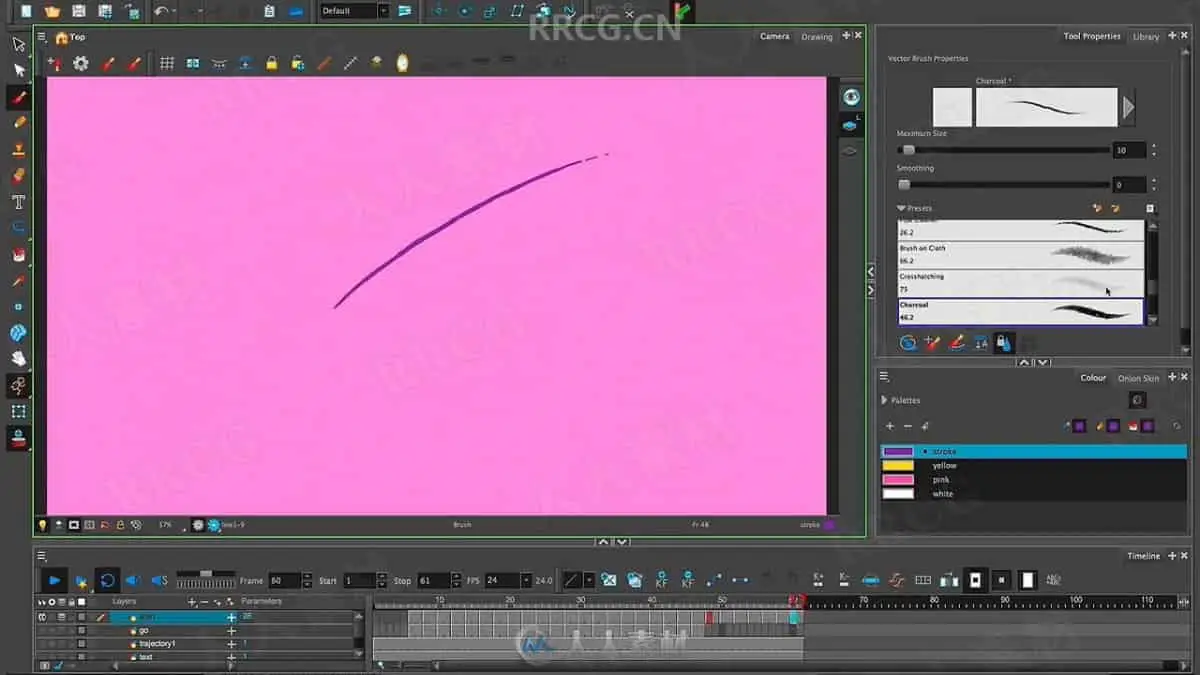Screen dimensions: 1200x675
Task: Switch to the Library tab
Action: [x=1146, y=36]
